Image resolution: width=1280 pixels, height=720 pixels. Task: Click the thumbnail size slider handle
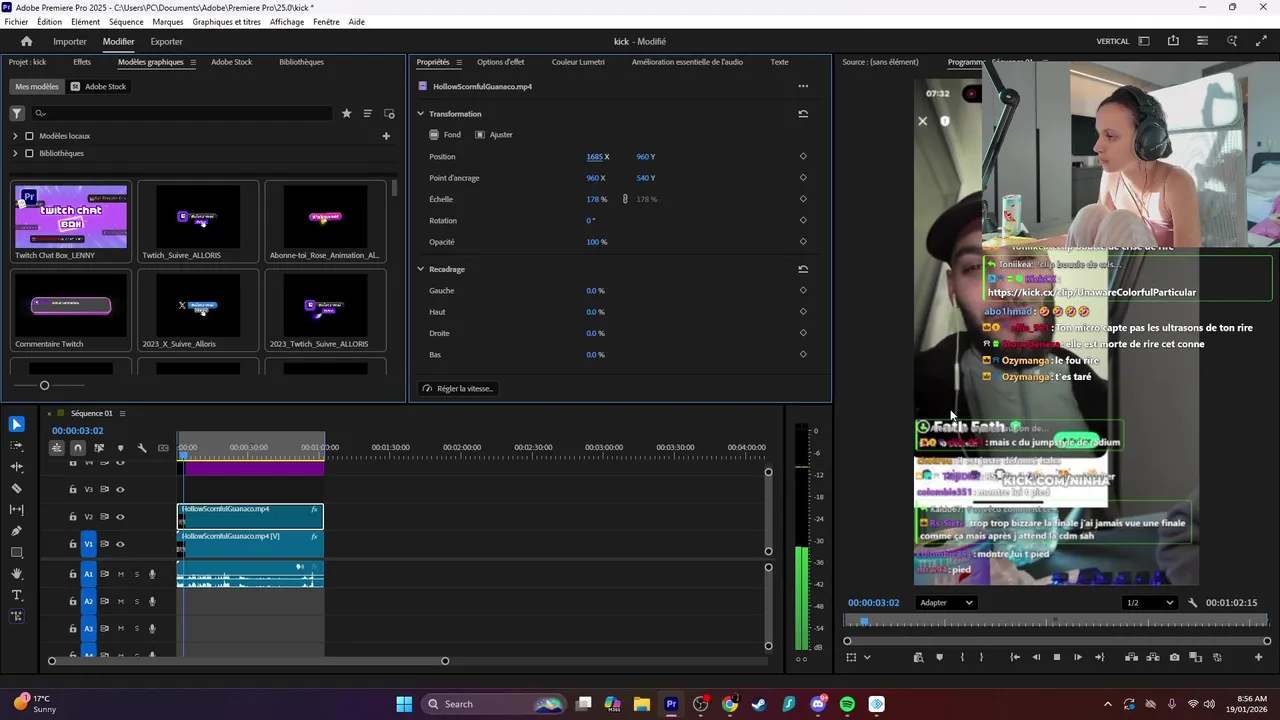[x=44, y=385]
